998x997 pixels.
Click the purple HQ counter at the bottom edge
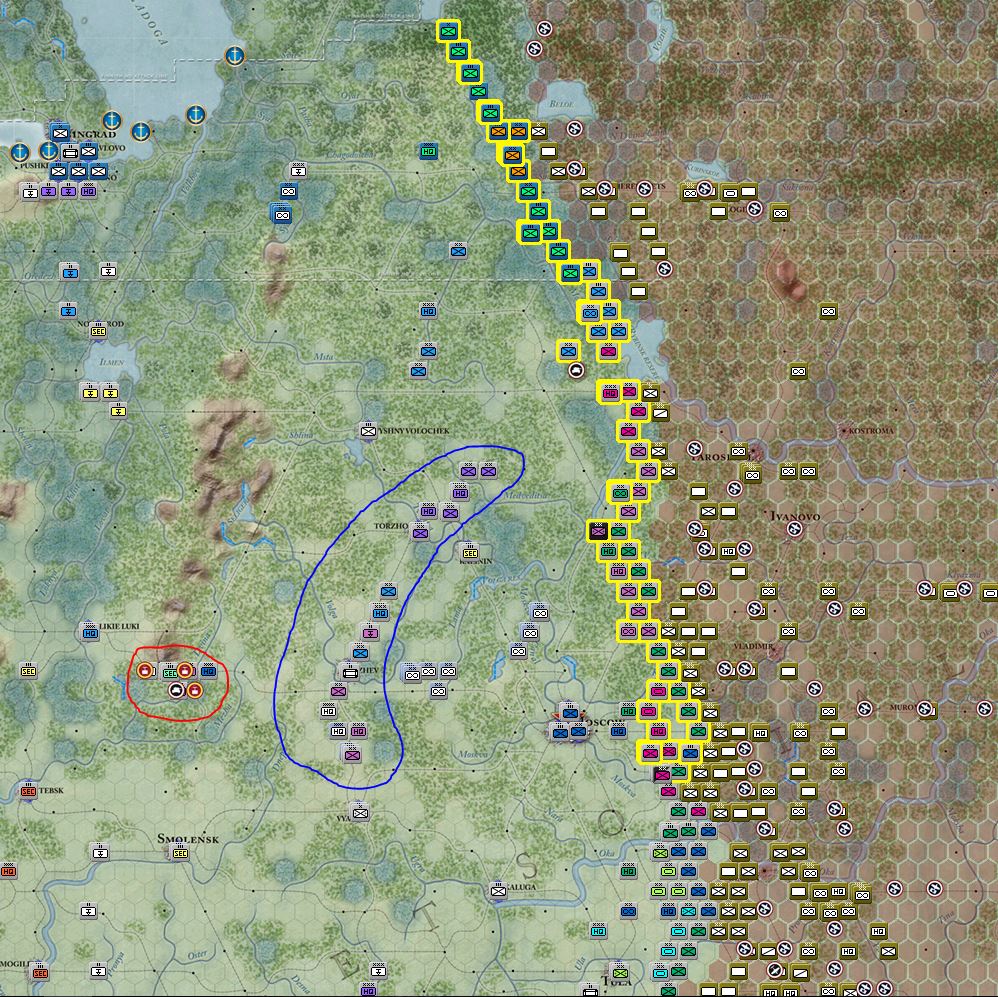tap(368, 990)
